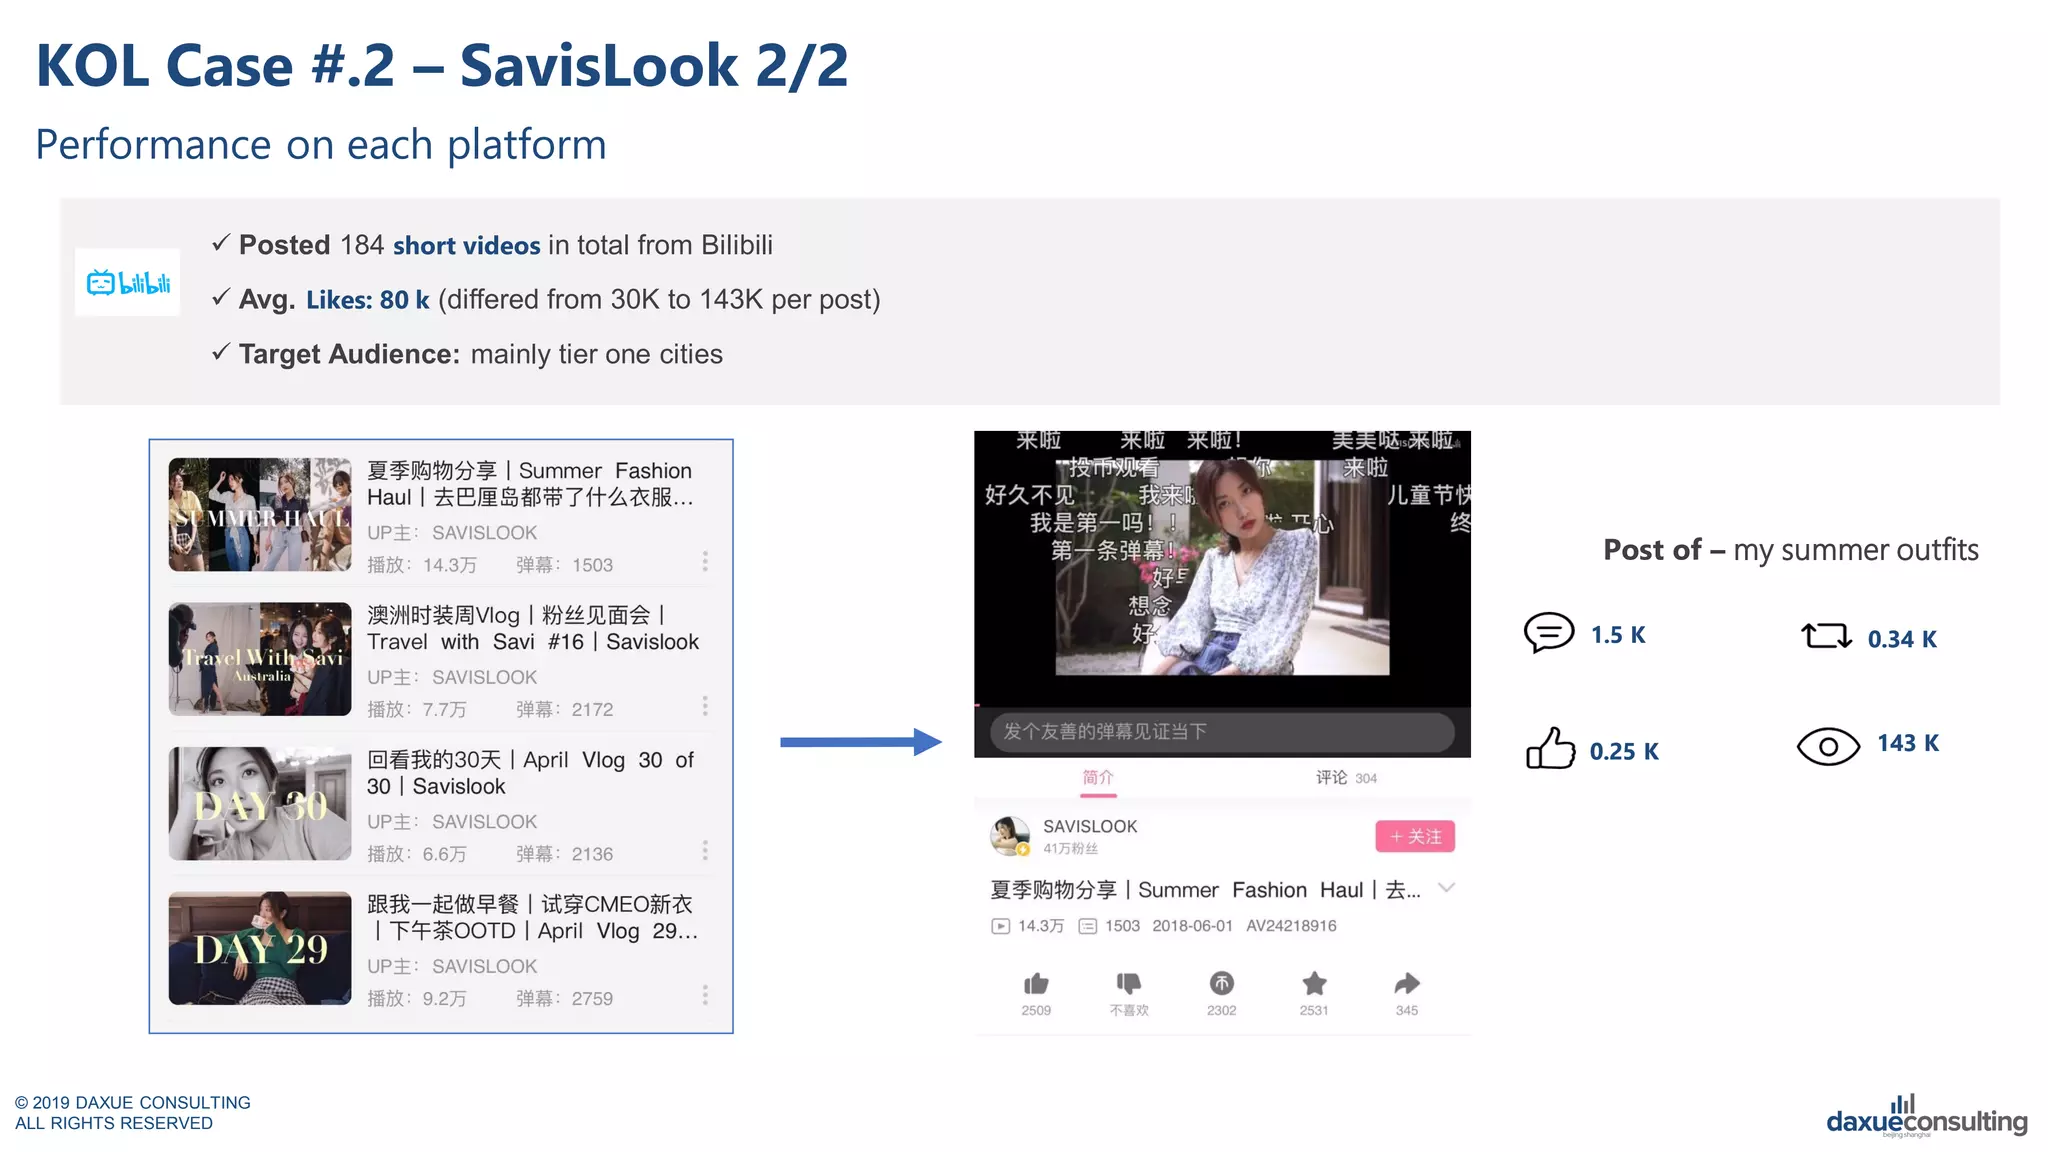Open more options for April Vlog 30 video
The width and height of the screenshot is (2048, 1152).
point(705,850)
